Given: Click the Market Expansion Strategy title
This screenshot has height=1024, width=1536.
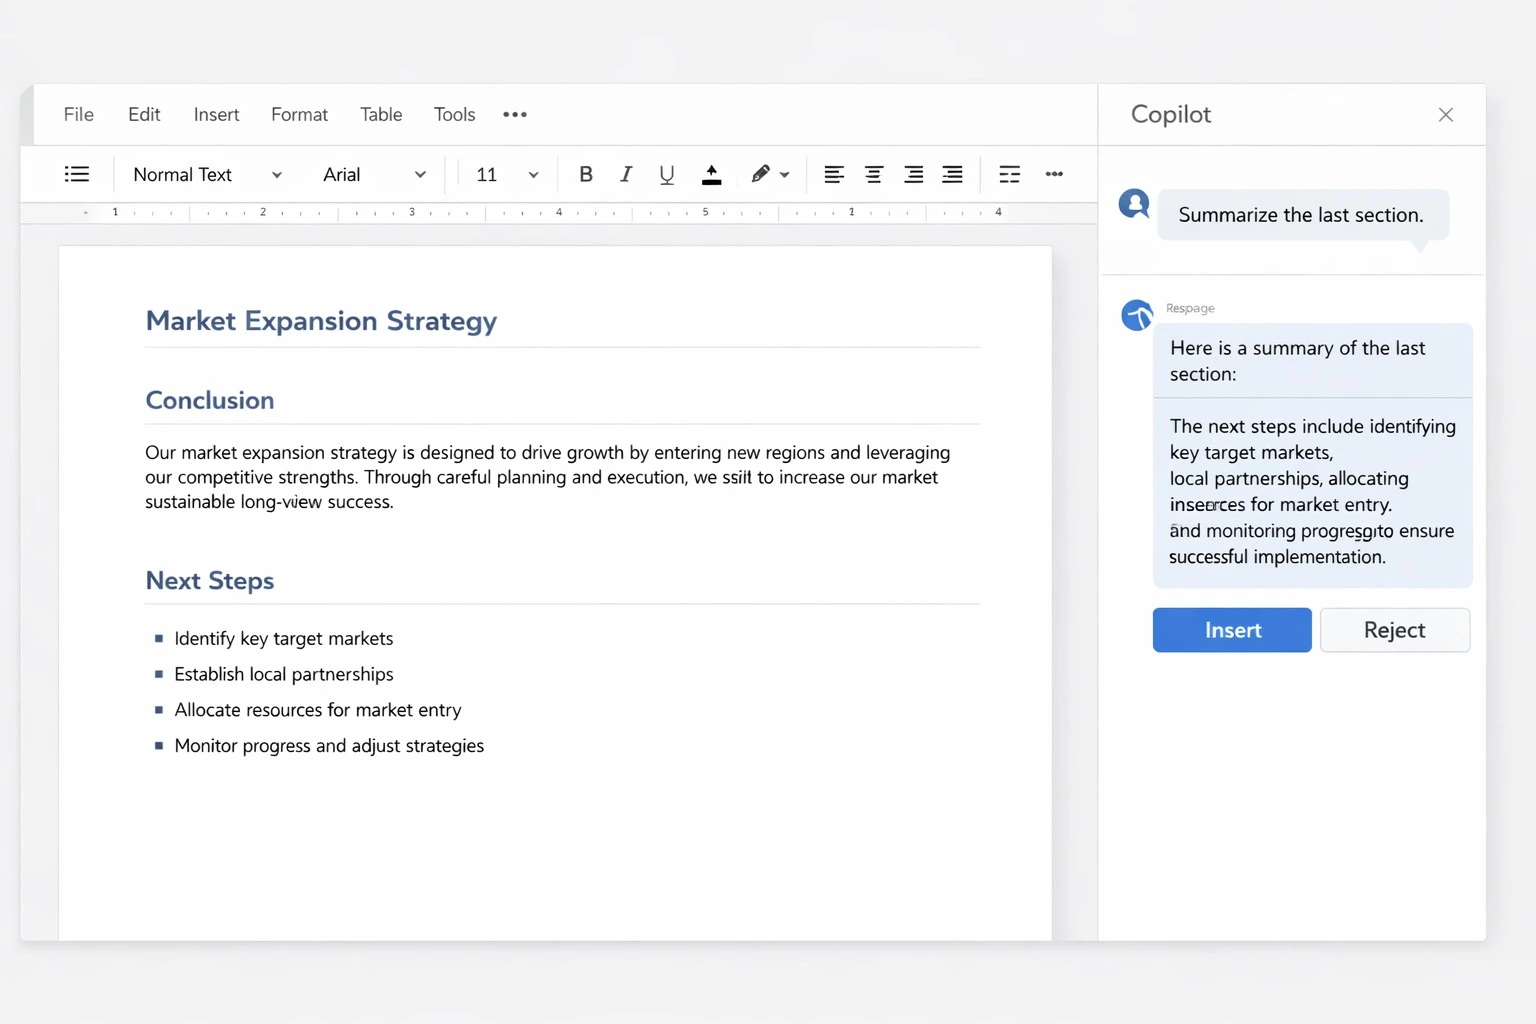Looking at the screenshot, I should tap(321, 321).
